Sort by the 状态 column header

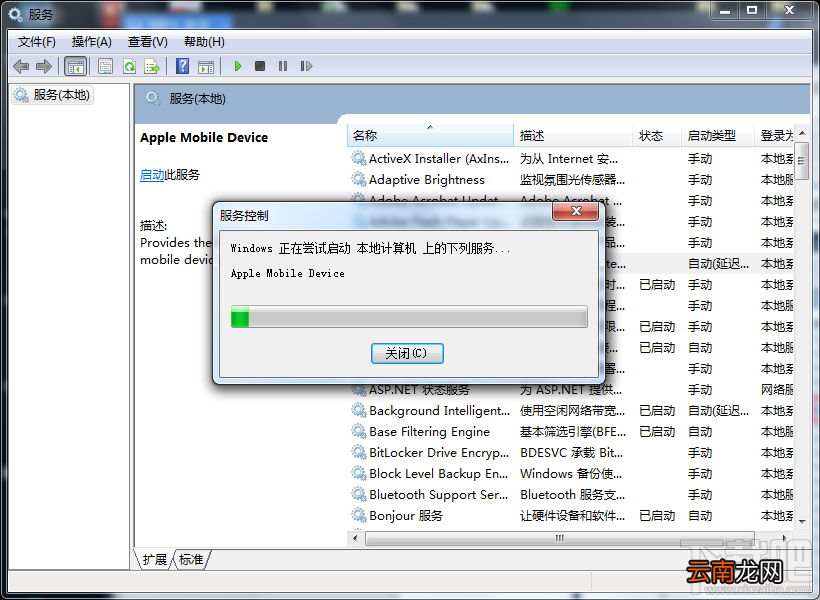[x=657, y=135]
